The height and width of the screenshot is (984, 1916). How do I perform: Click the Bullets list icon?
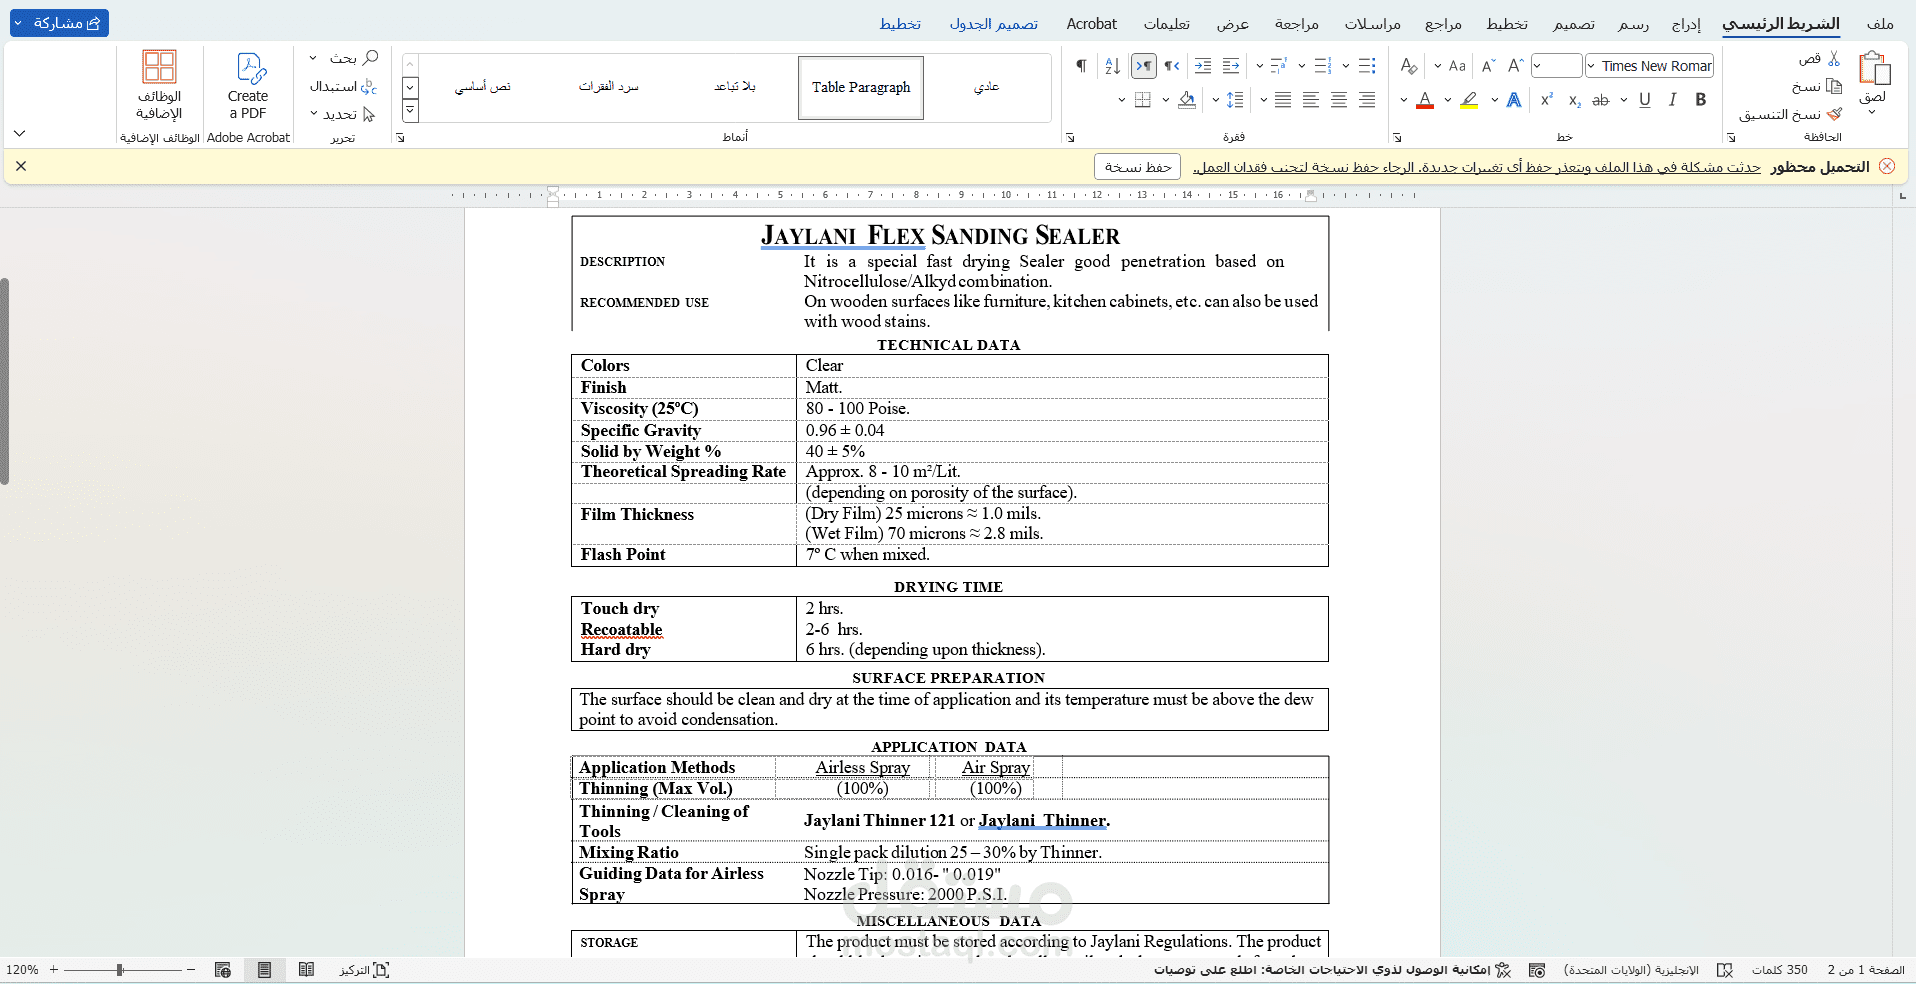pos(1367,66)
